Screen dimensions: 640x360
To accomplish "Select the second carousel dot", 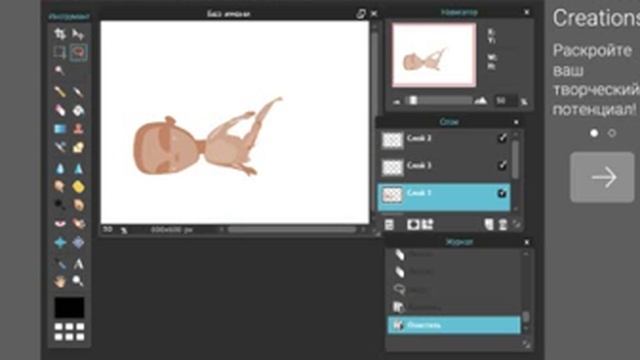I will (x=612, y=133).
